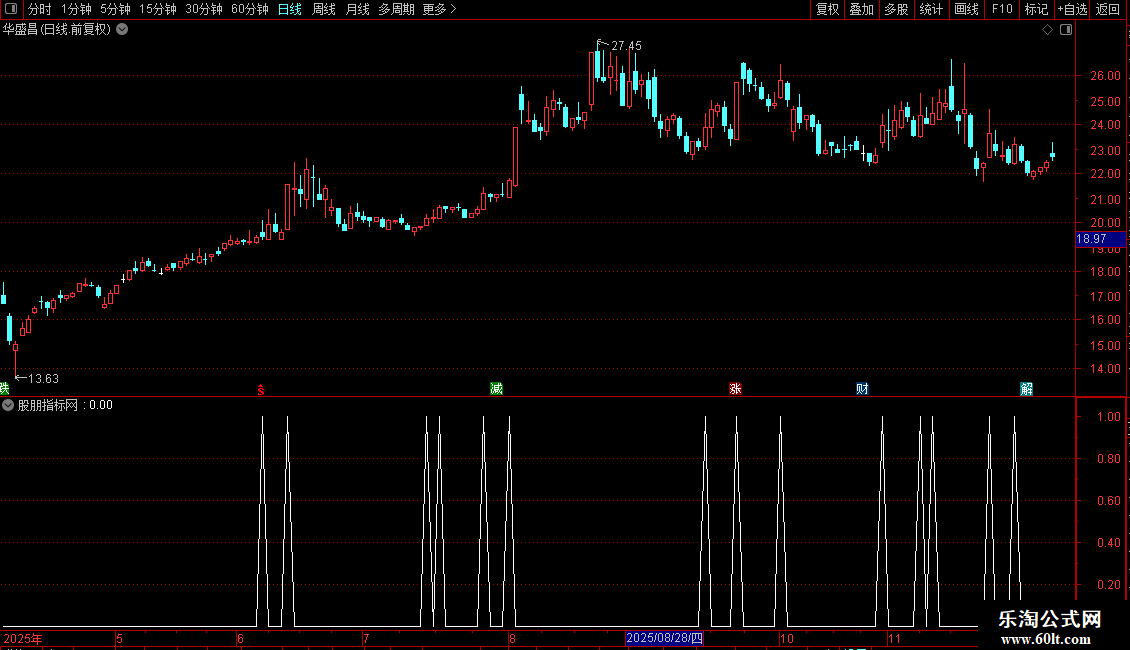This screenshot has width=1130, height=650.
Task: Click the teal 解 event marker
Action: 1027,389
